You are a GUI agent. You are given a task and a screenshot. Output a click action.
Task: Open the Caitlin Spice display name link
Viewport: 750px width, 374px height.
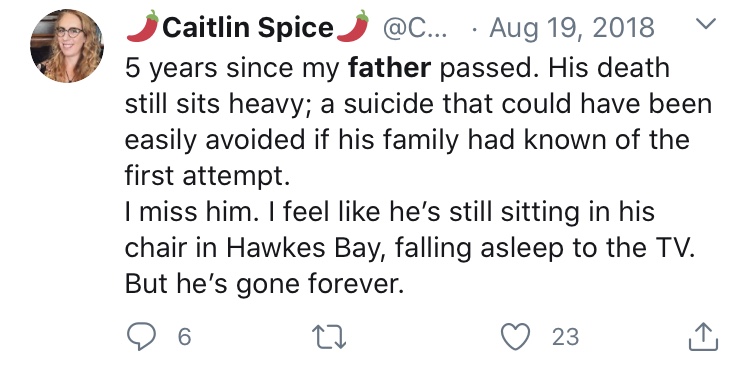coord(248,27)
